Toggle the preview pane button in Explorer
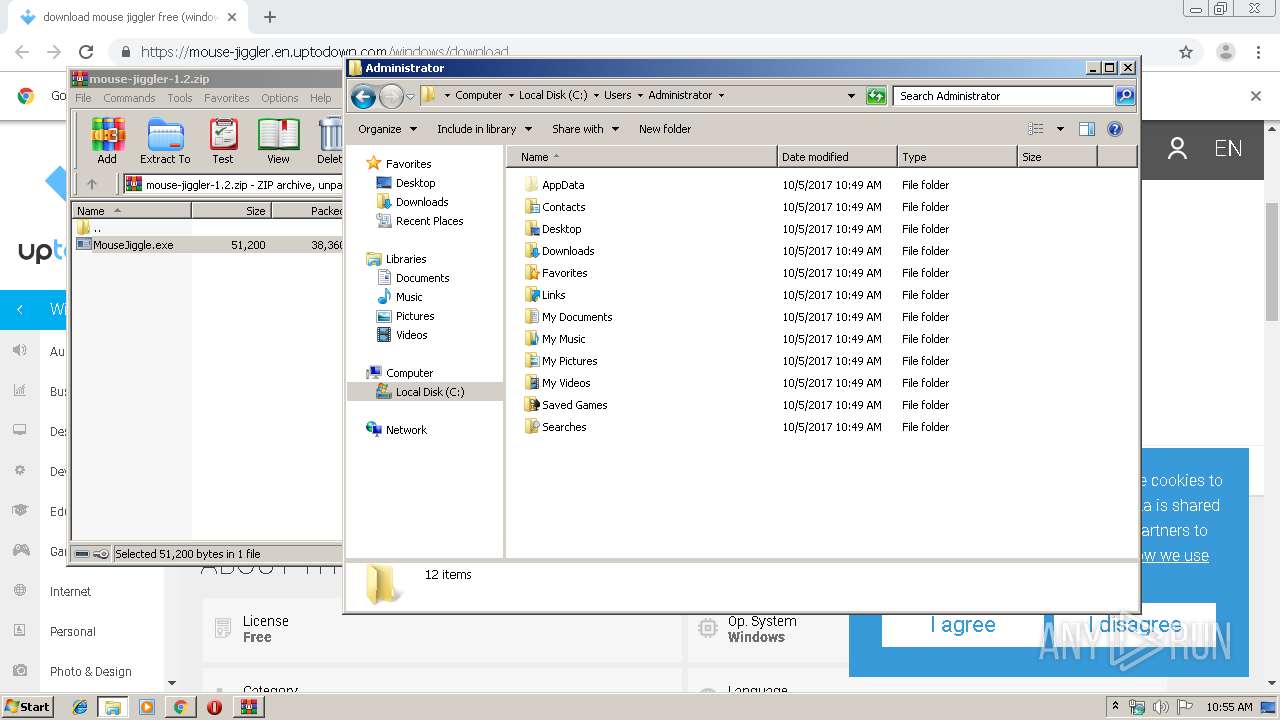The height and width of the screenshot is (720, 1280). click(1087, 129)
